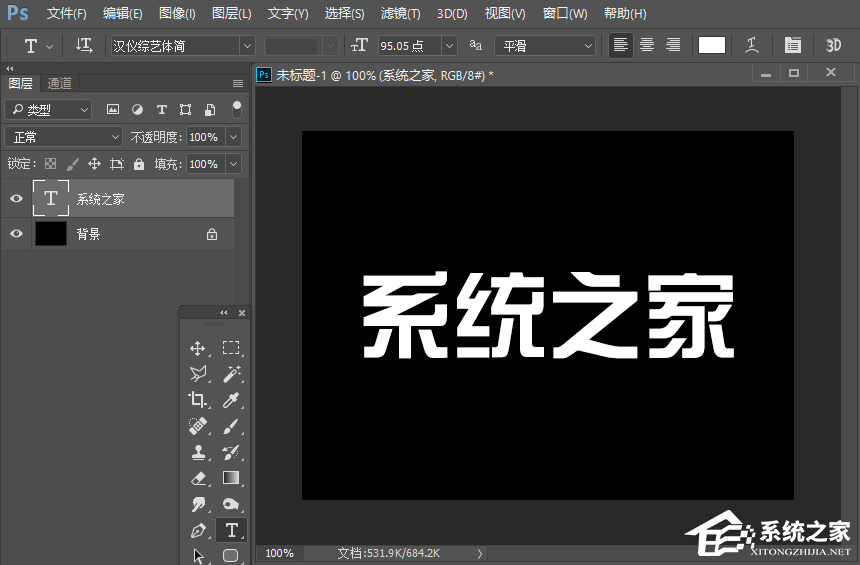This screenshot has width=860, height=565.
Task: Select the Brush tool
Action: (231, 426)
